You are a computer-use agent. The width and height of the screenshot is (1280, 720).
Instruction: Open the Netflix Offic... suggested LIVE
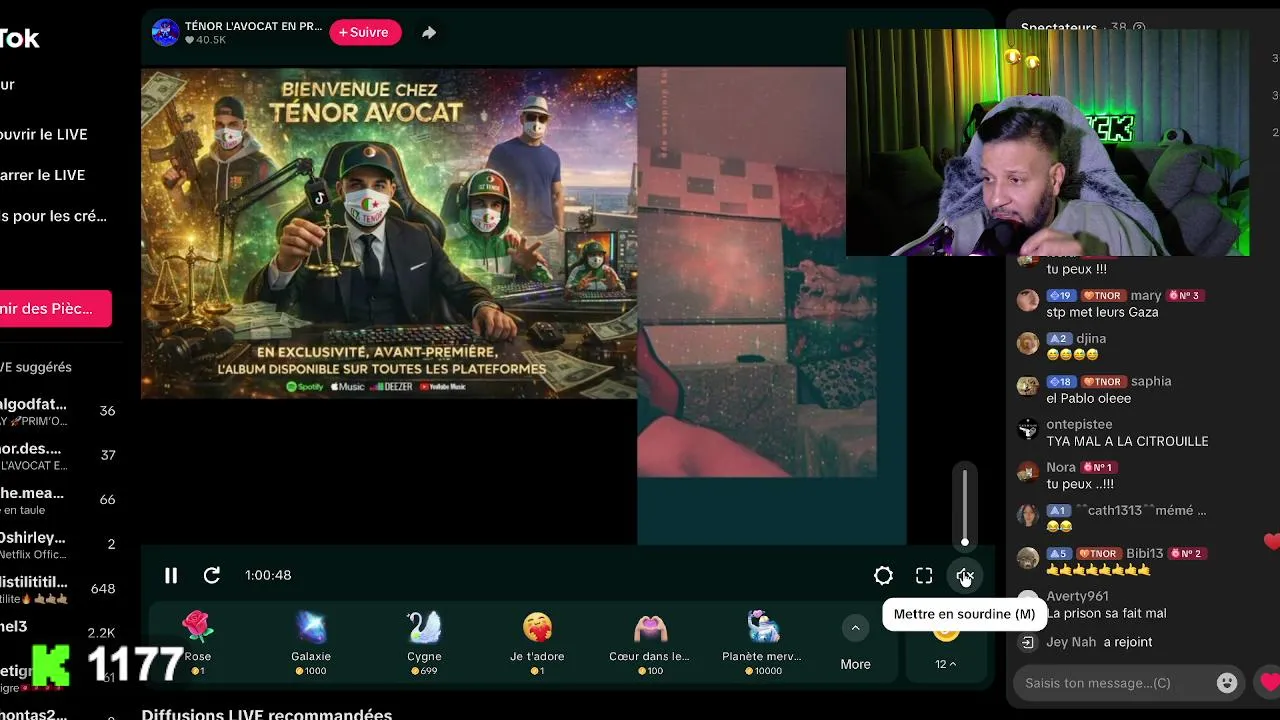[58, 544]
